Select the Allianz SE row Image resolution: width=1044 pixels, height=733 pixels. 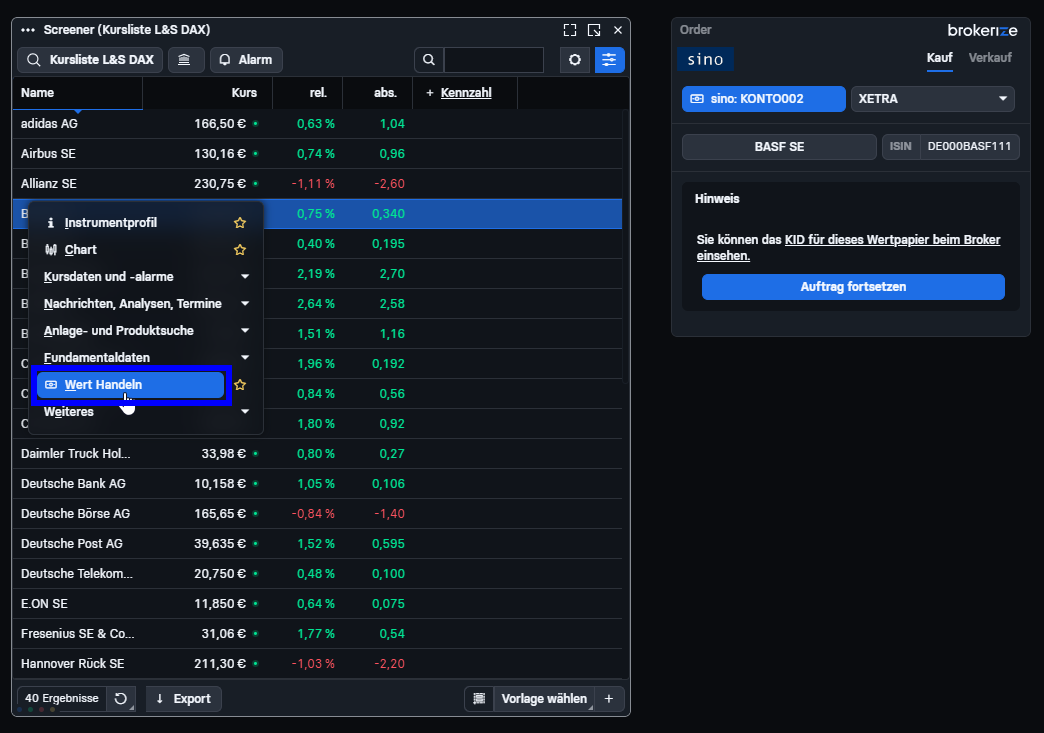(x=317, y=184)
